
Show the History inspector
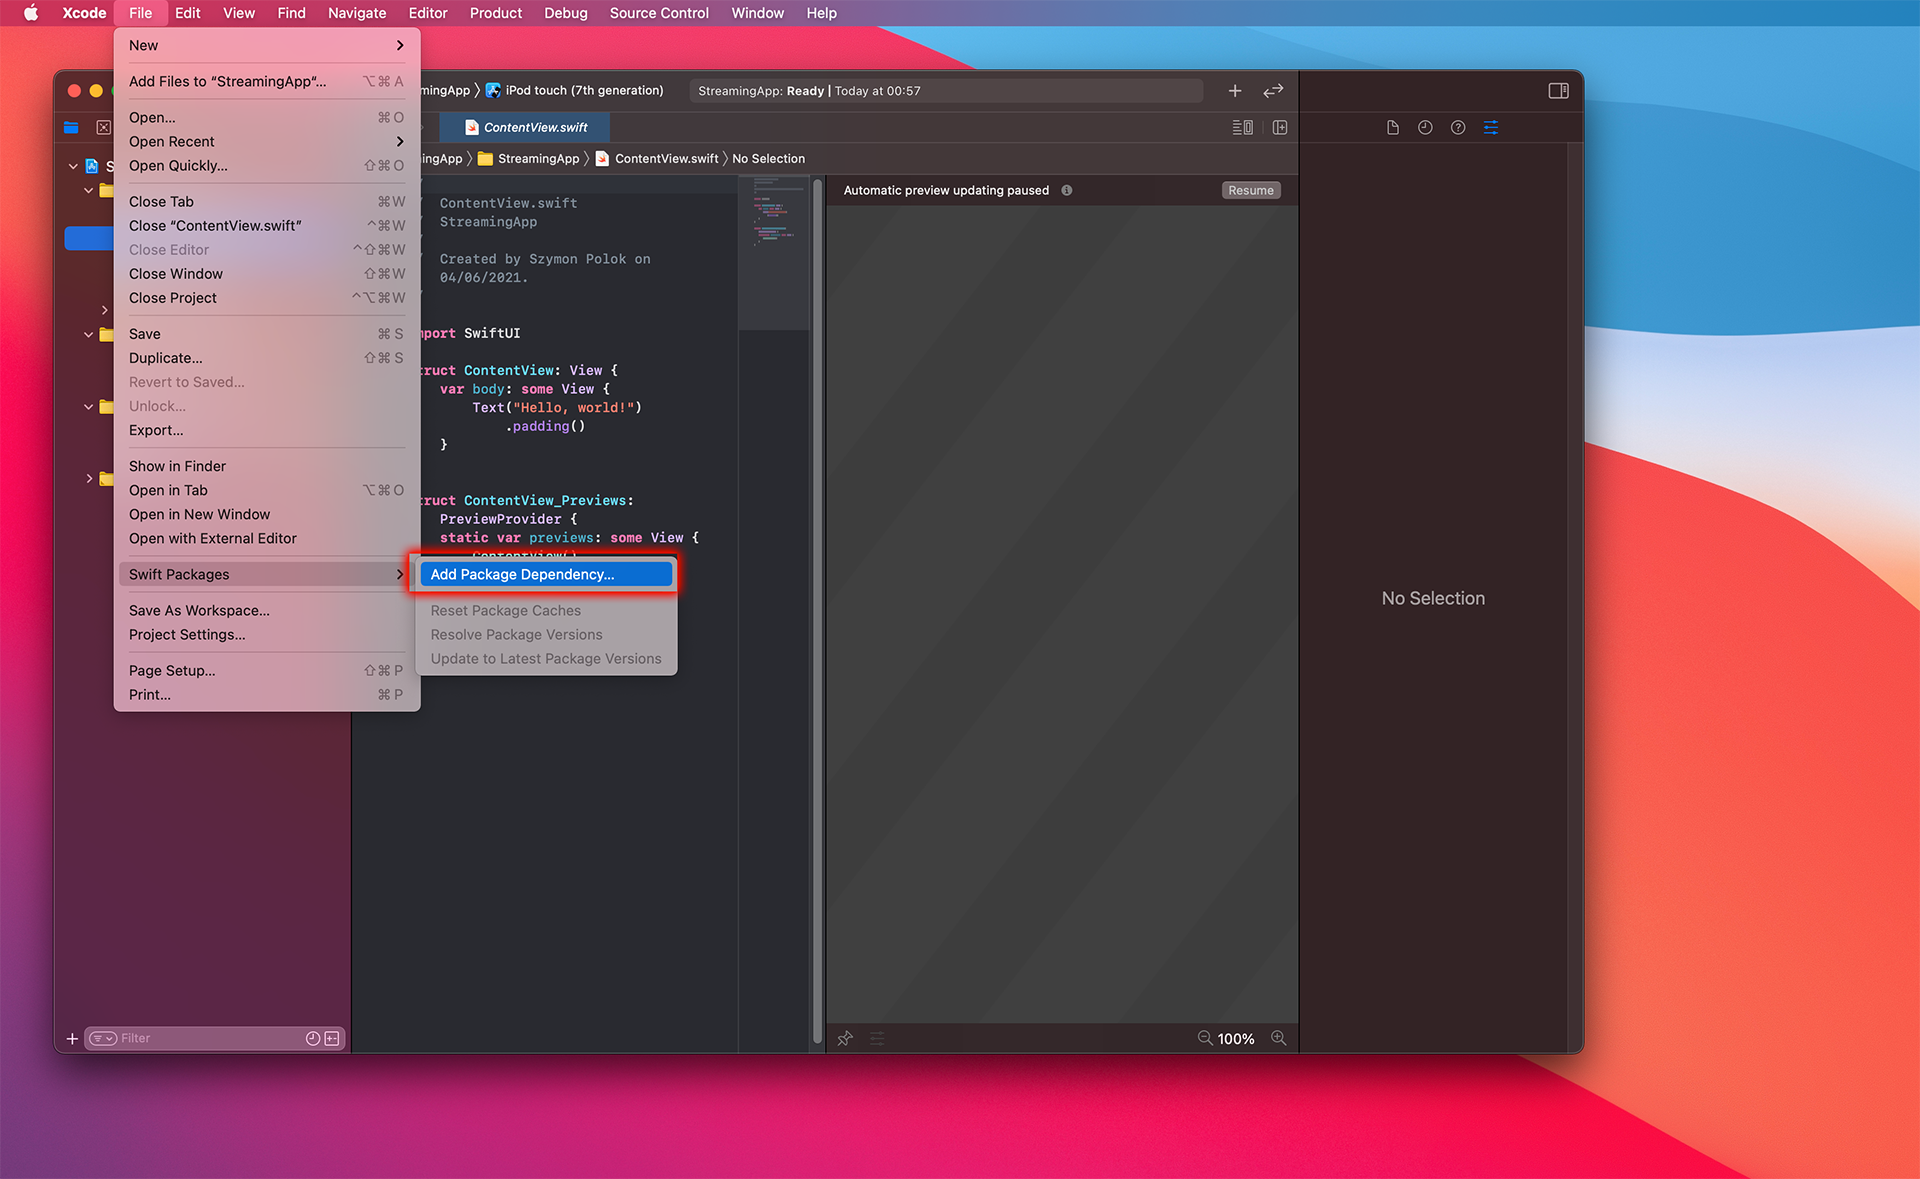(1425, 127)
